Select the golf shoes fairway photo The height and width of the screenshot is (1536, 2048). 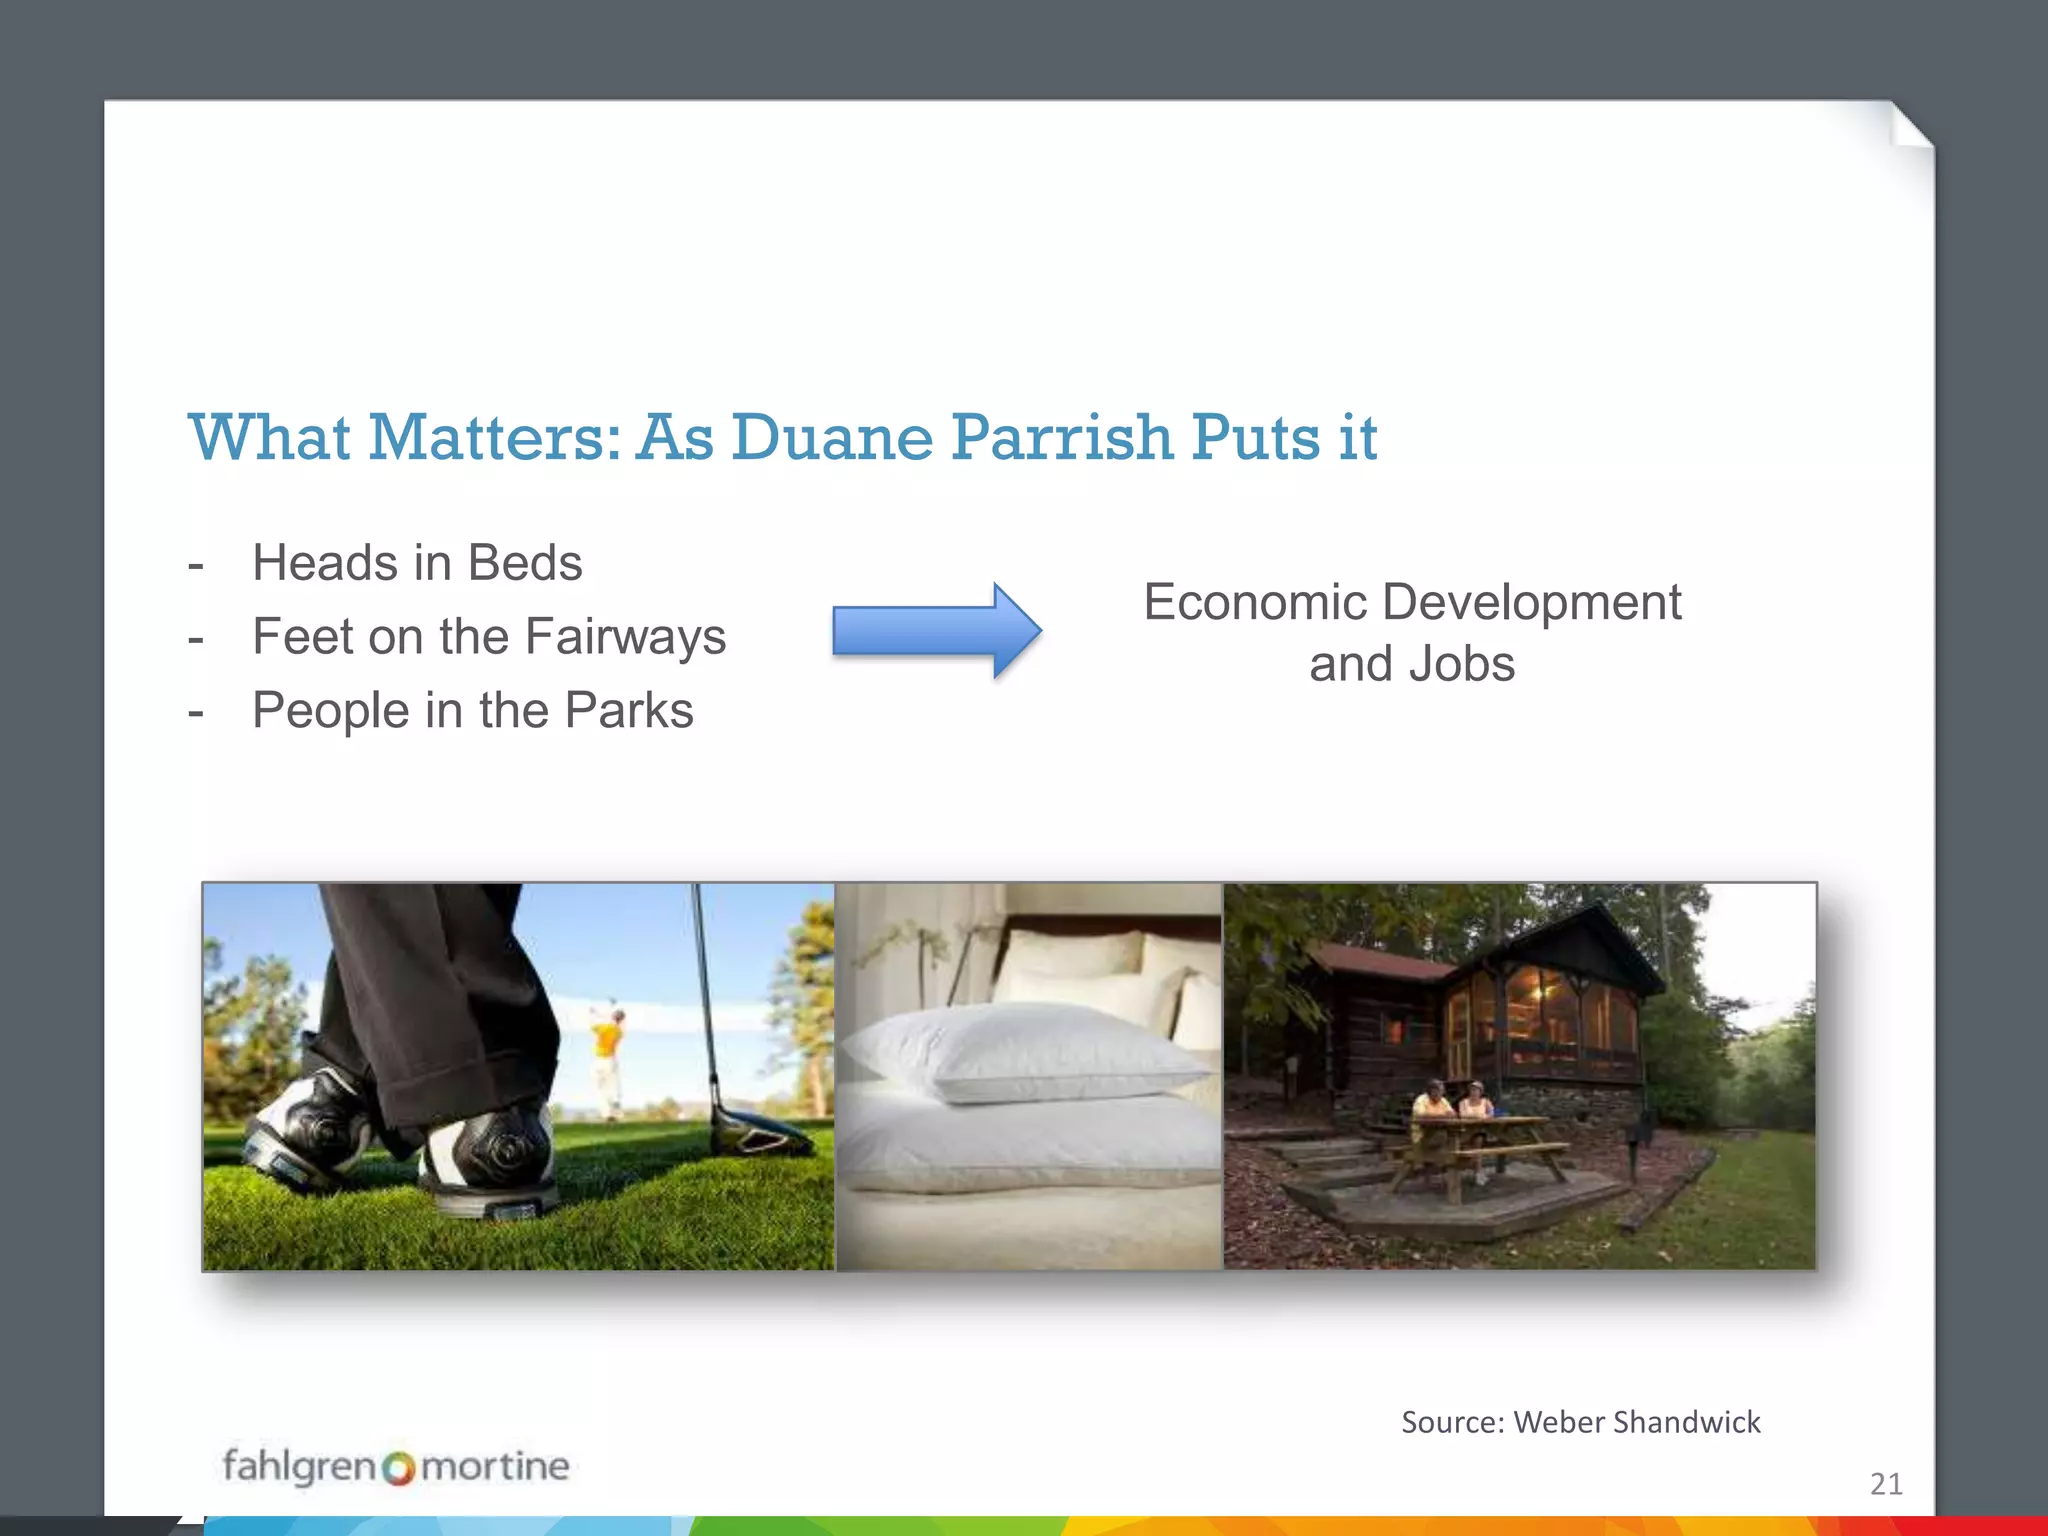click(x=519, y=1077)
